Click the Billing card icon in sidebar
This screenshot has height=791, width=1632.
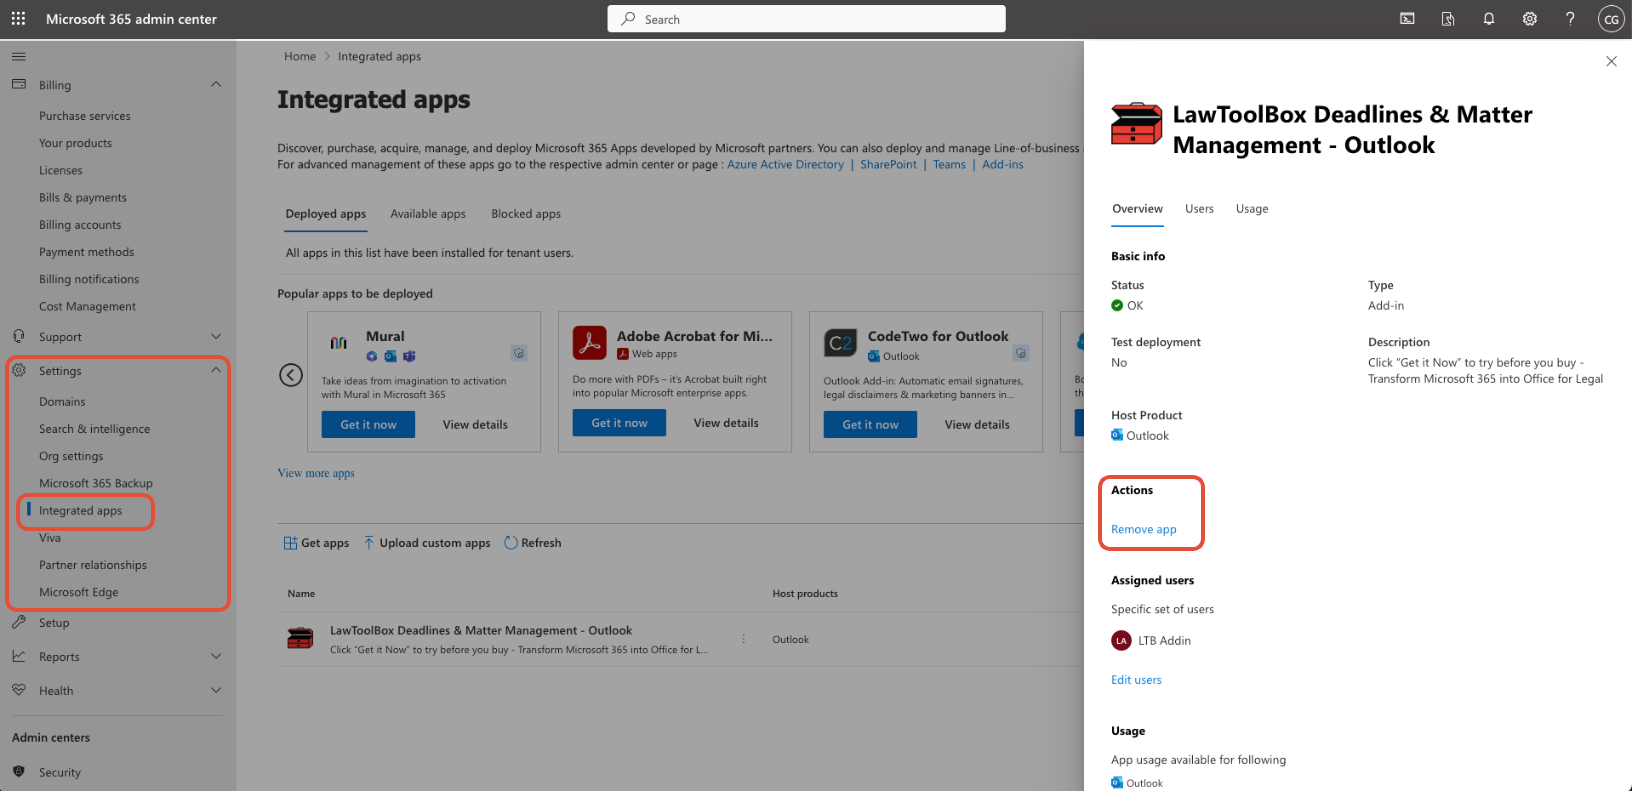click(x=19, y=85)
